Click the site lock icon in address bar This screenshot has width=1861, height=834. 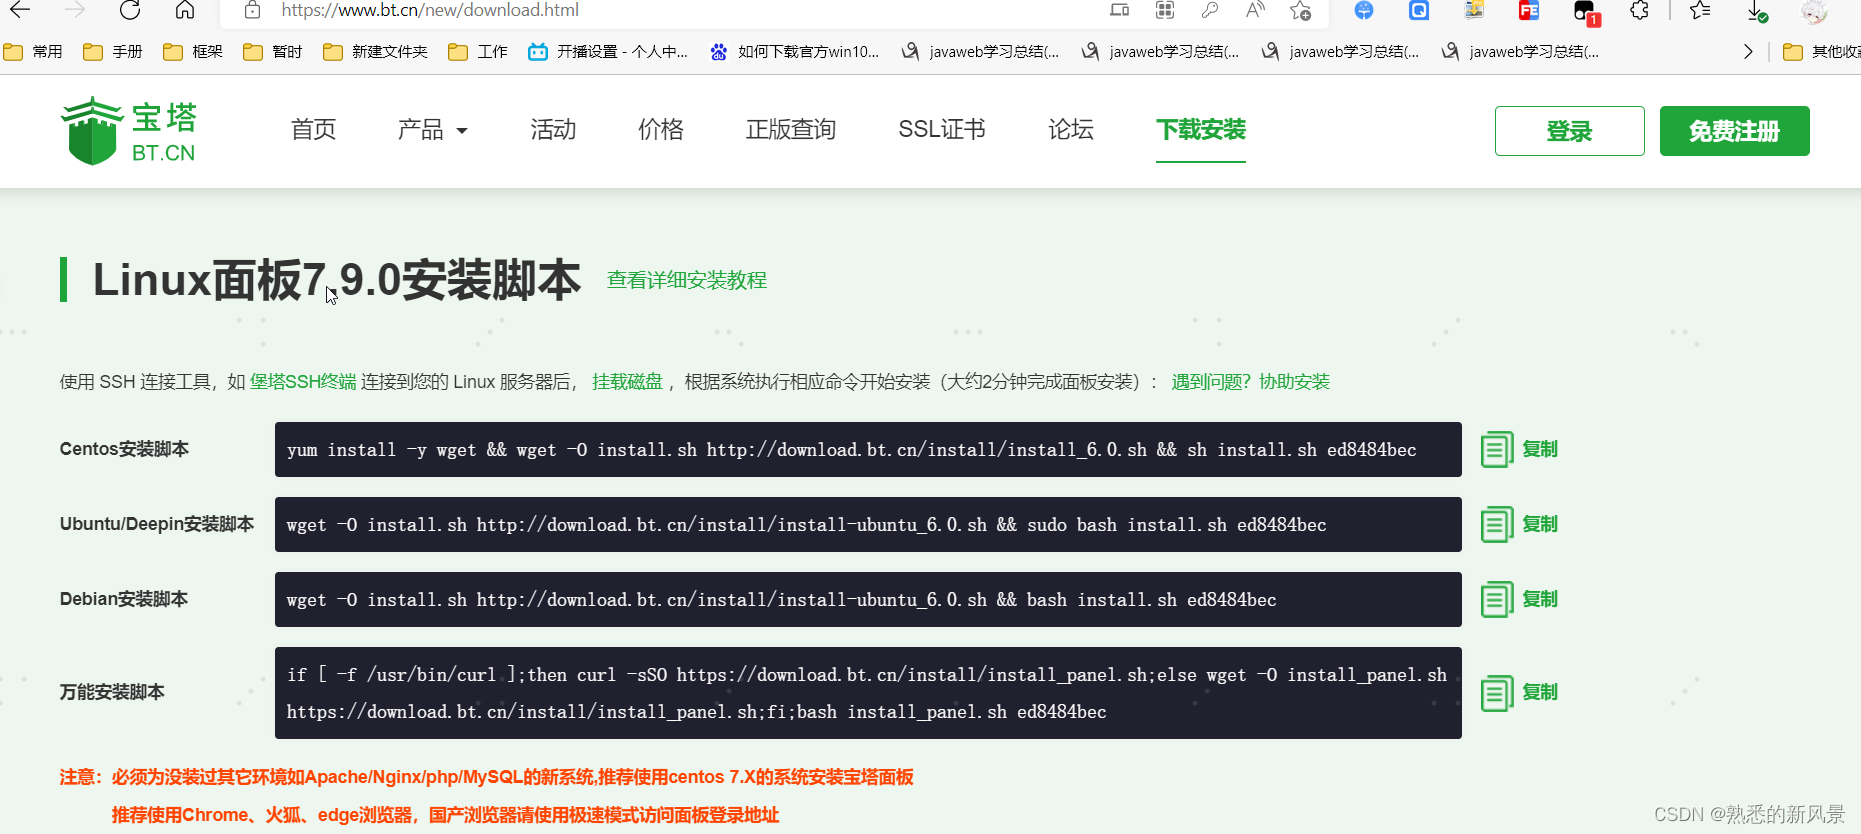pyautogui.click(x=252, y=10)
